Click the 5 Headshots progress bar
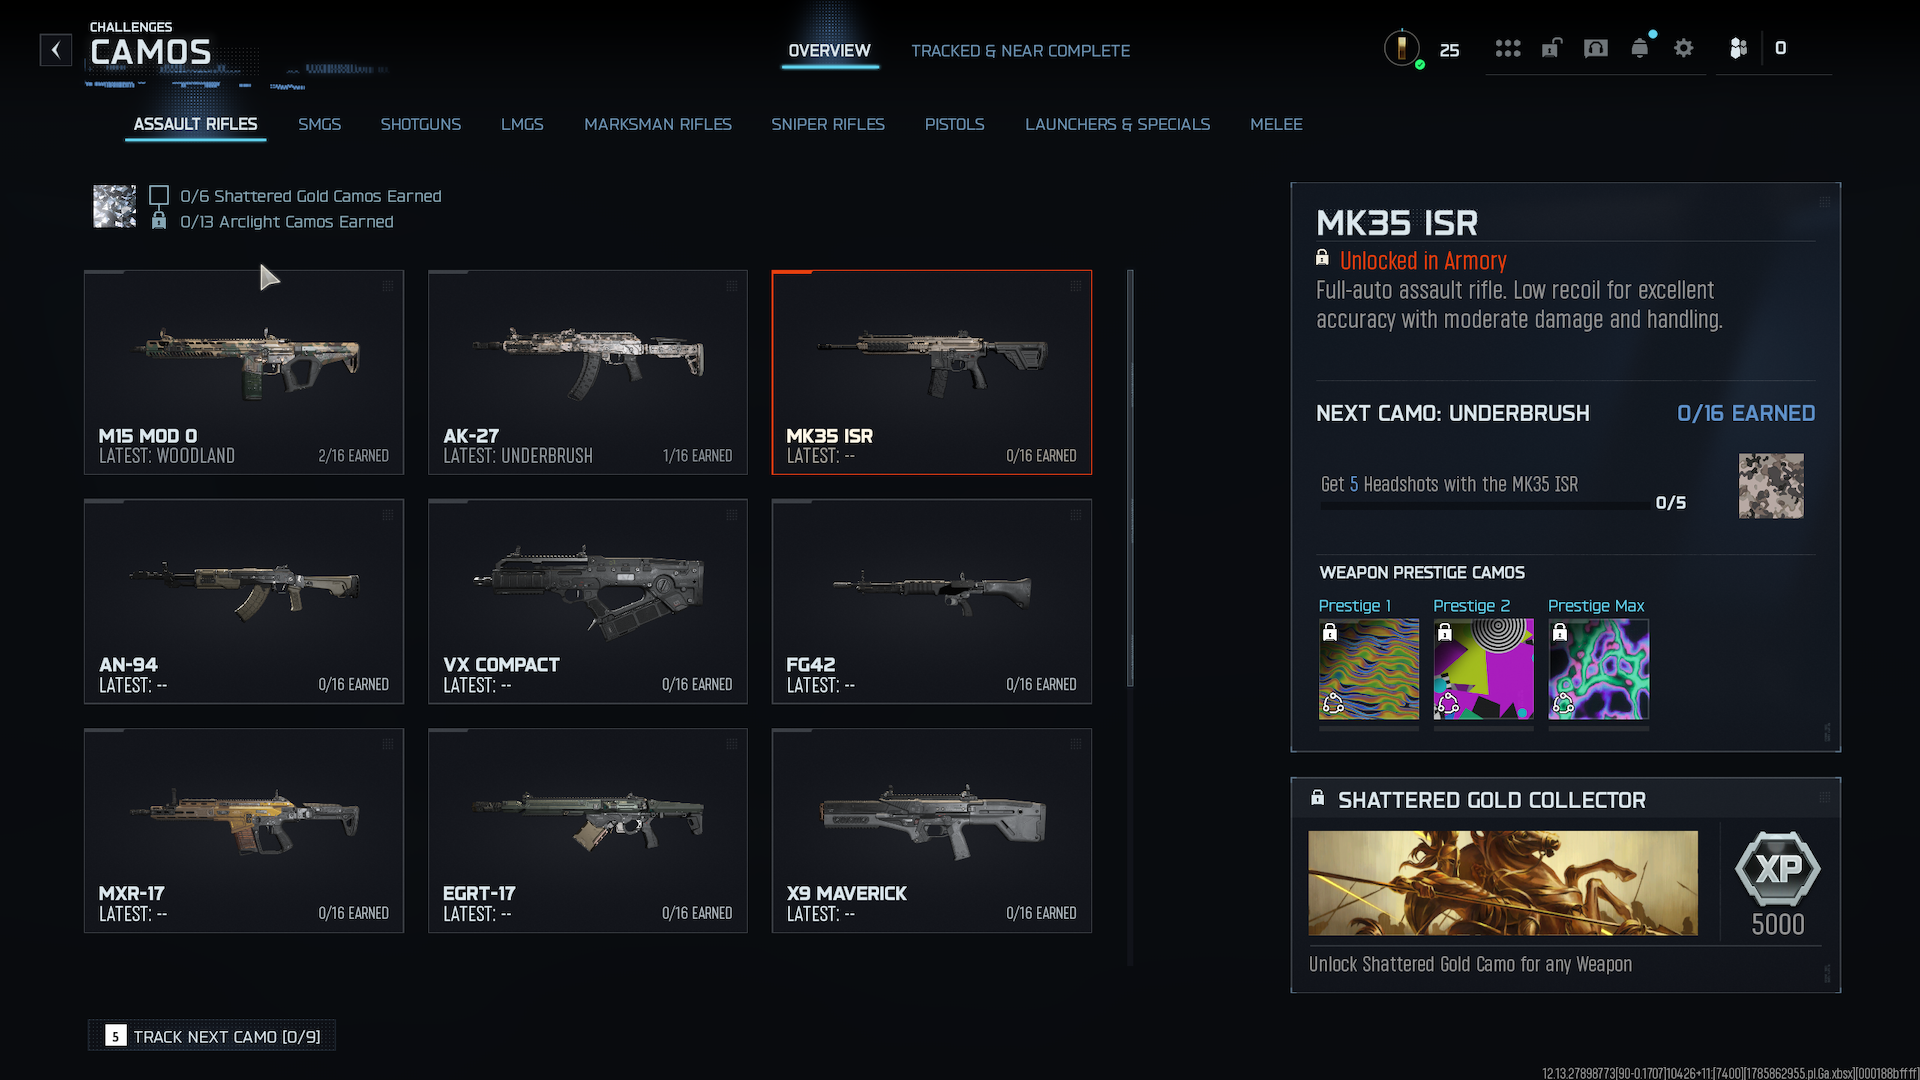This screenshot has height=1080, width=1920. coord(1484,506)
